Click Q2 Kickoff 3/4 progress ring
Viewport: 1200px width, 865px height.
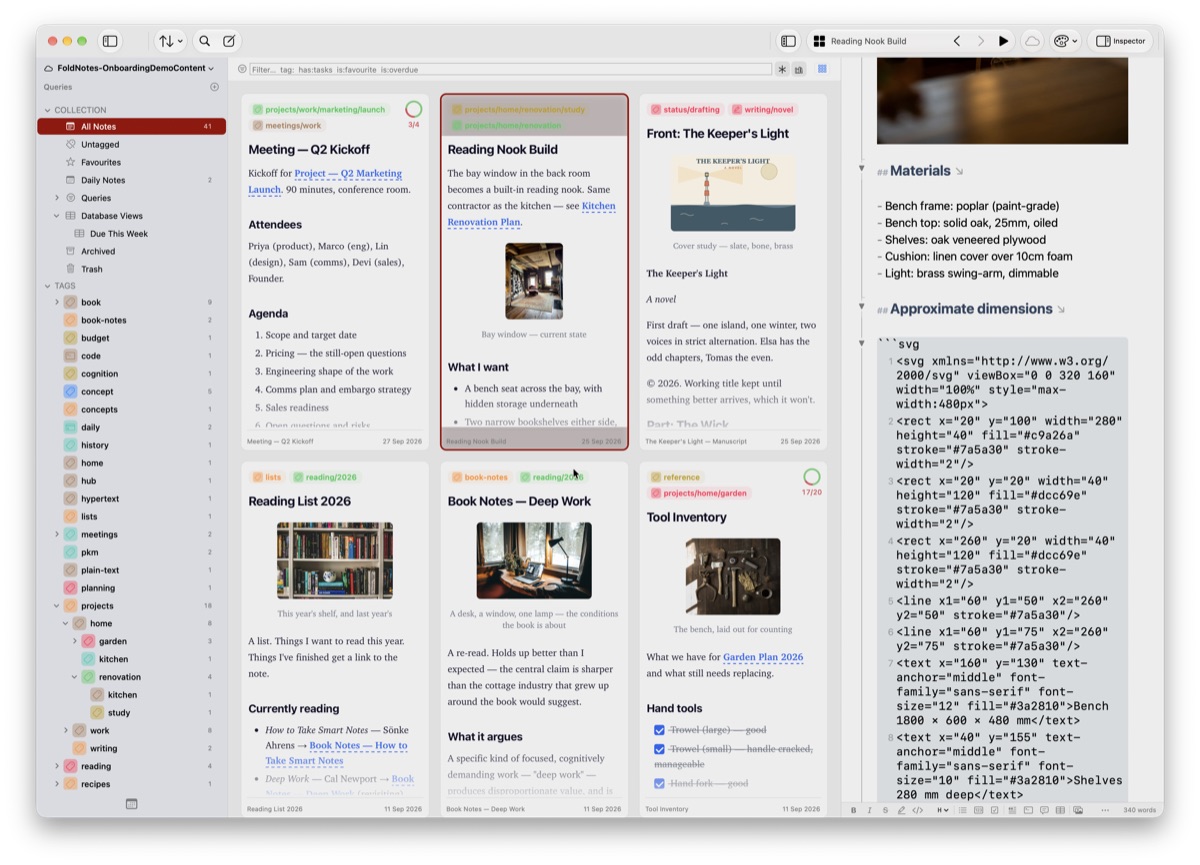coord(413,110)
